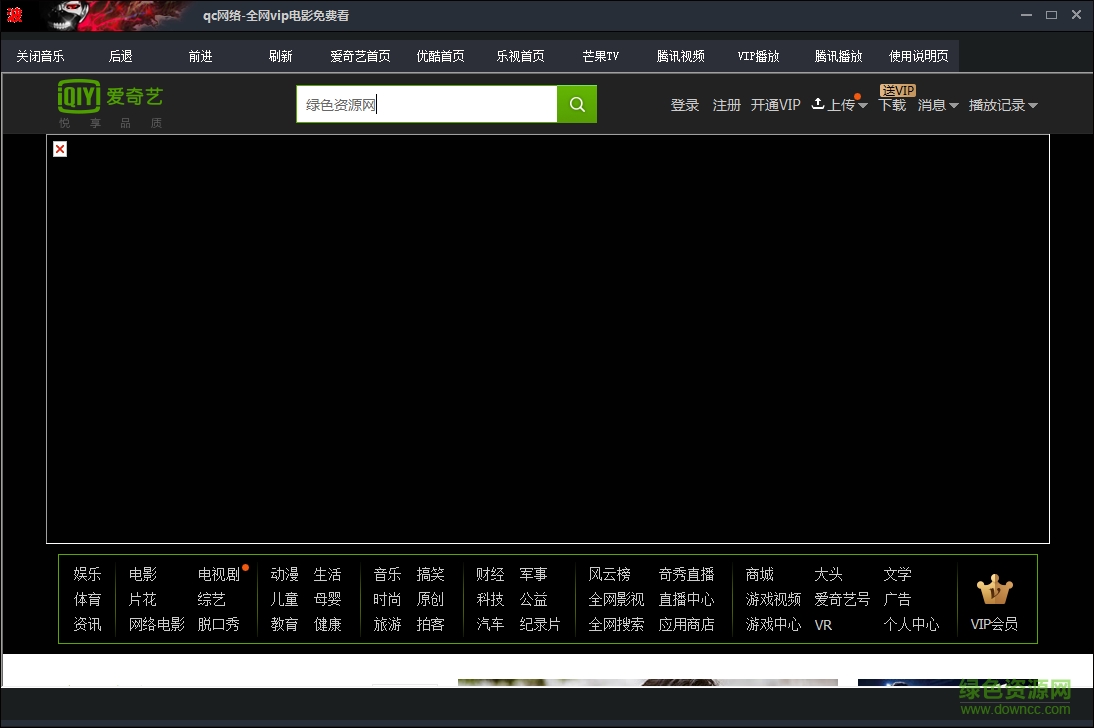The width and height of the screenshot is (1094, 728).
Task: Open the 脱口秀 category
Action: coord(218,624)
